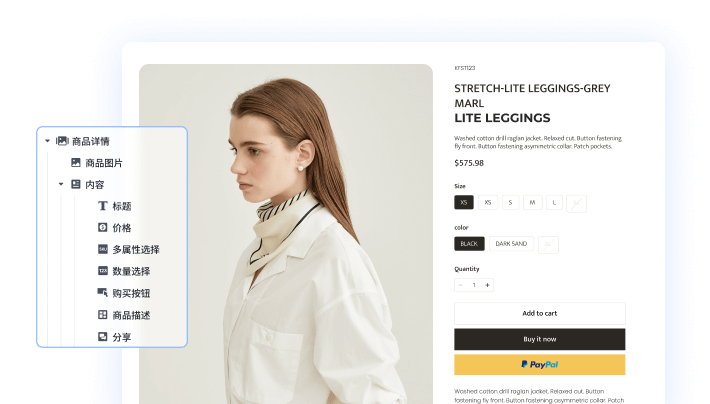Click the 商品描述 table icon
Screen dimensions: 710x404
click(103, 315)
